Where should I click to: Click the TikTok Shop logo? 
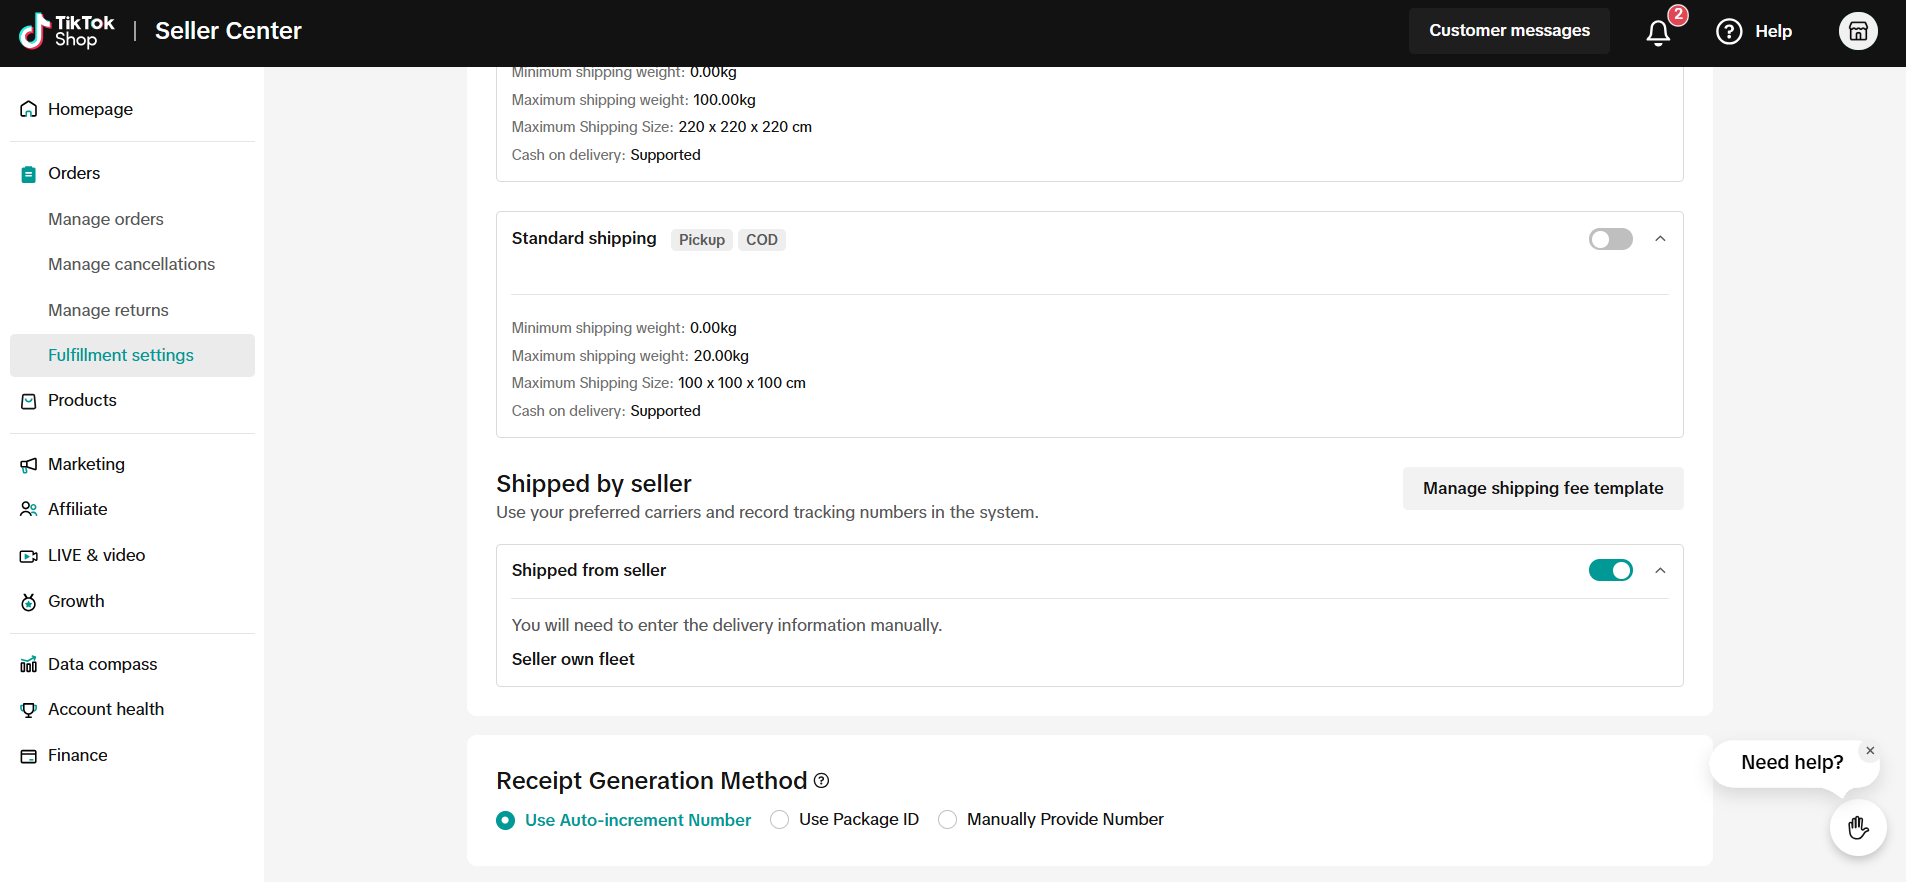pos(67,31)
